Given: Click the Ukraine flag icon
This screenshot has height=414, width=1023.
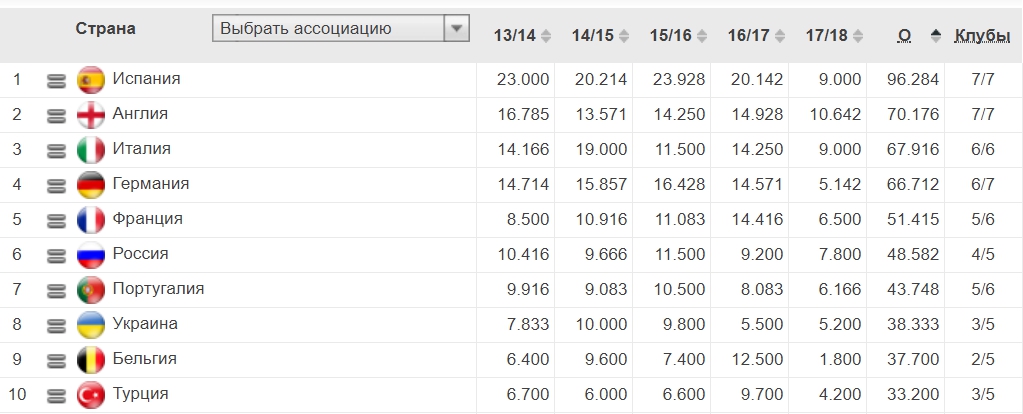Looking at the screenshot, I should coord(91,325).
